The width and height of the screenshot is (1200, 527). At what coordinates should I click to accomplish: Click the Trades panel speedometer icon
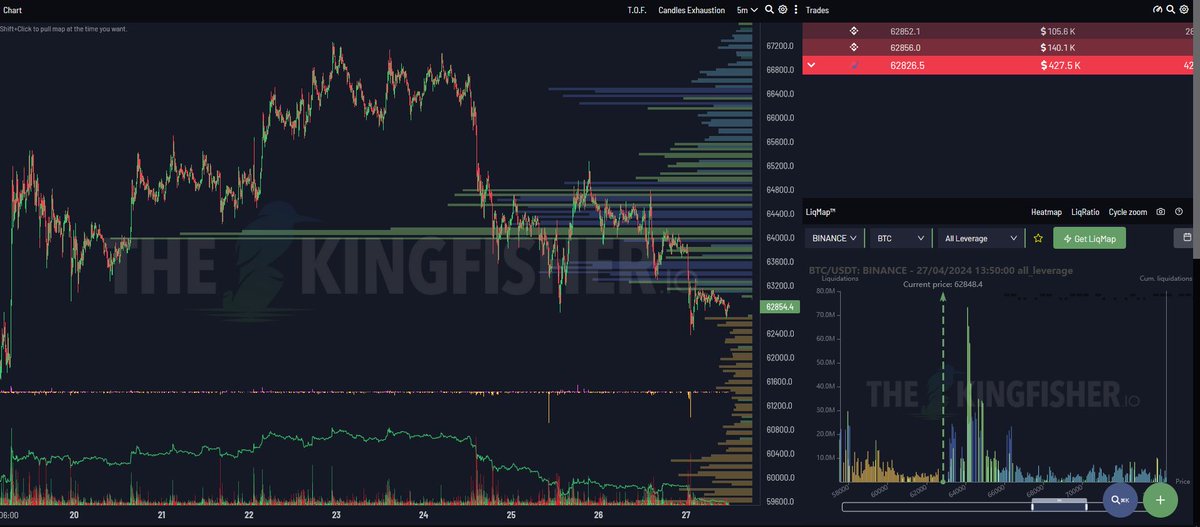coord(1158,9)
